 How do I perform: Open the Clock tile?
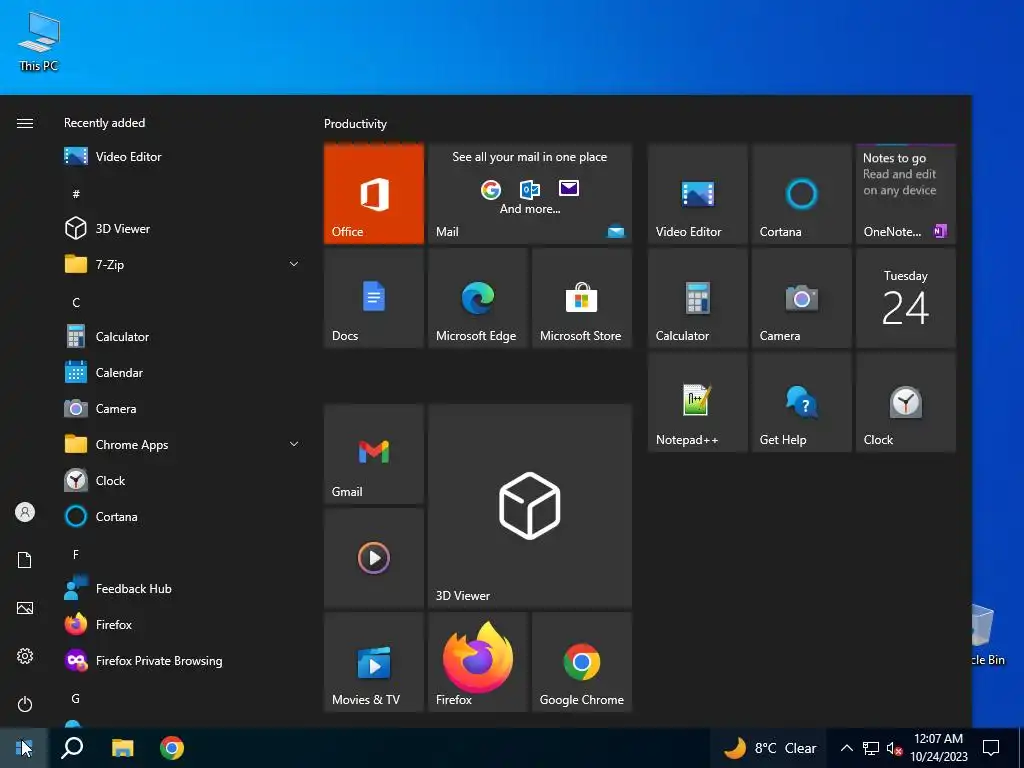(x=906, y=402)
